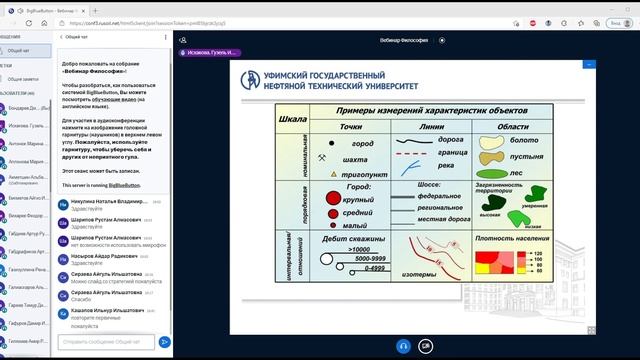The width and height of the screenshot is (640, 360).
Task: Reload the browser page
Action: tap(29, 23)
